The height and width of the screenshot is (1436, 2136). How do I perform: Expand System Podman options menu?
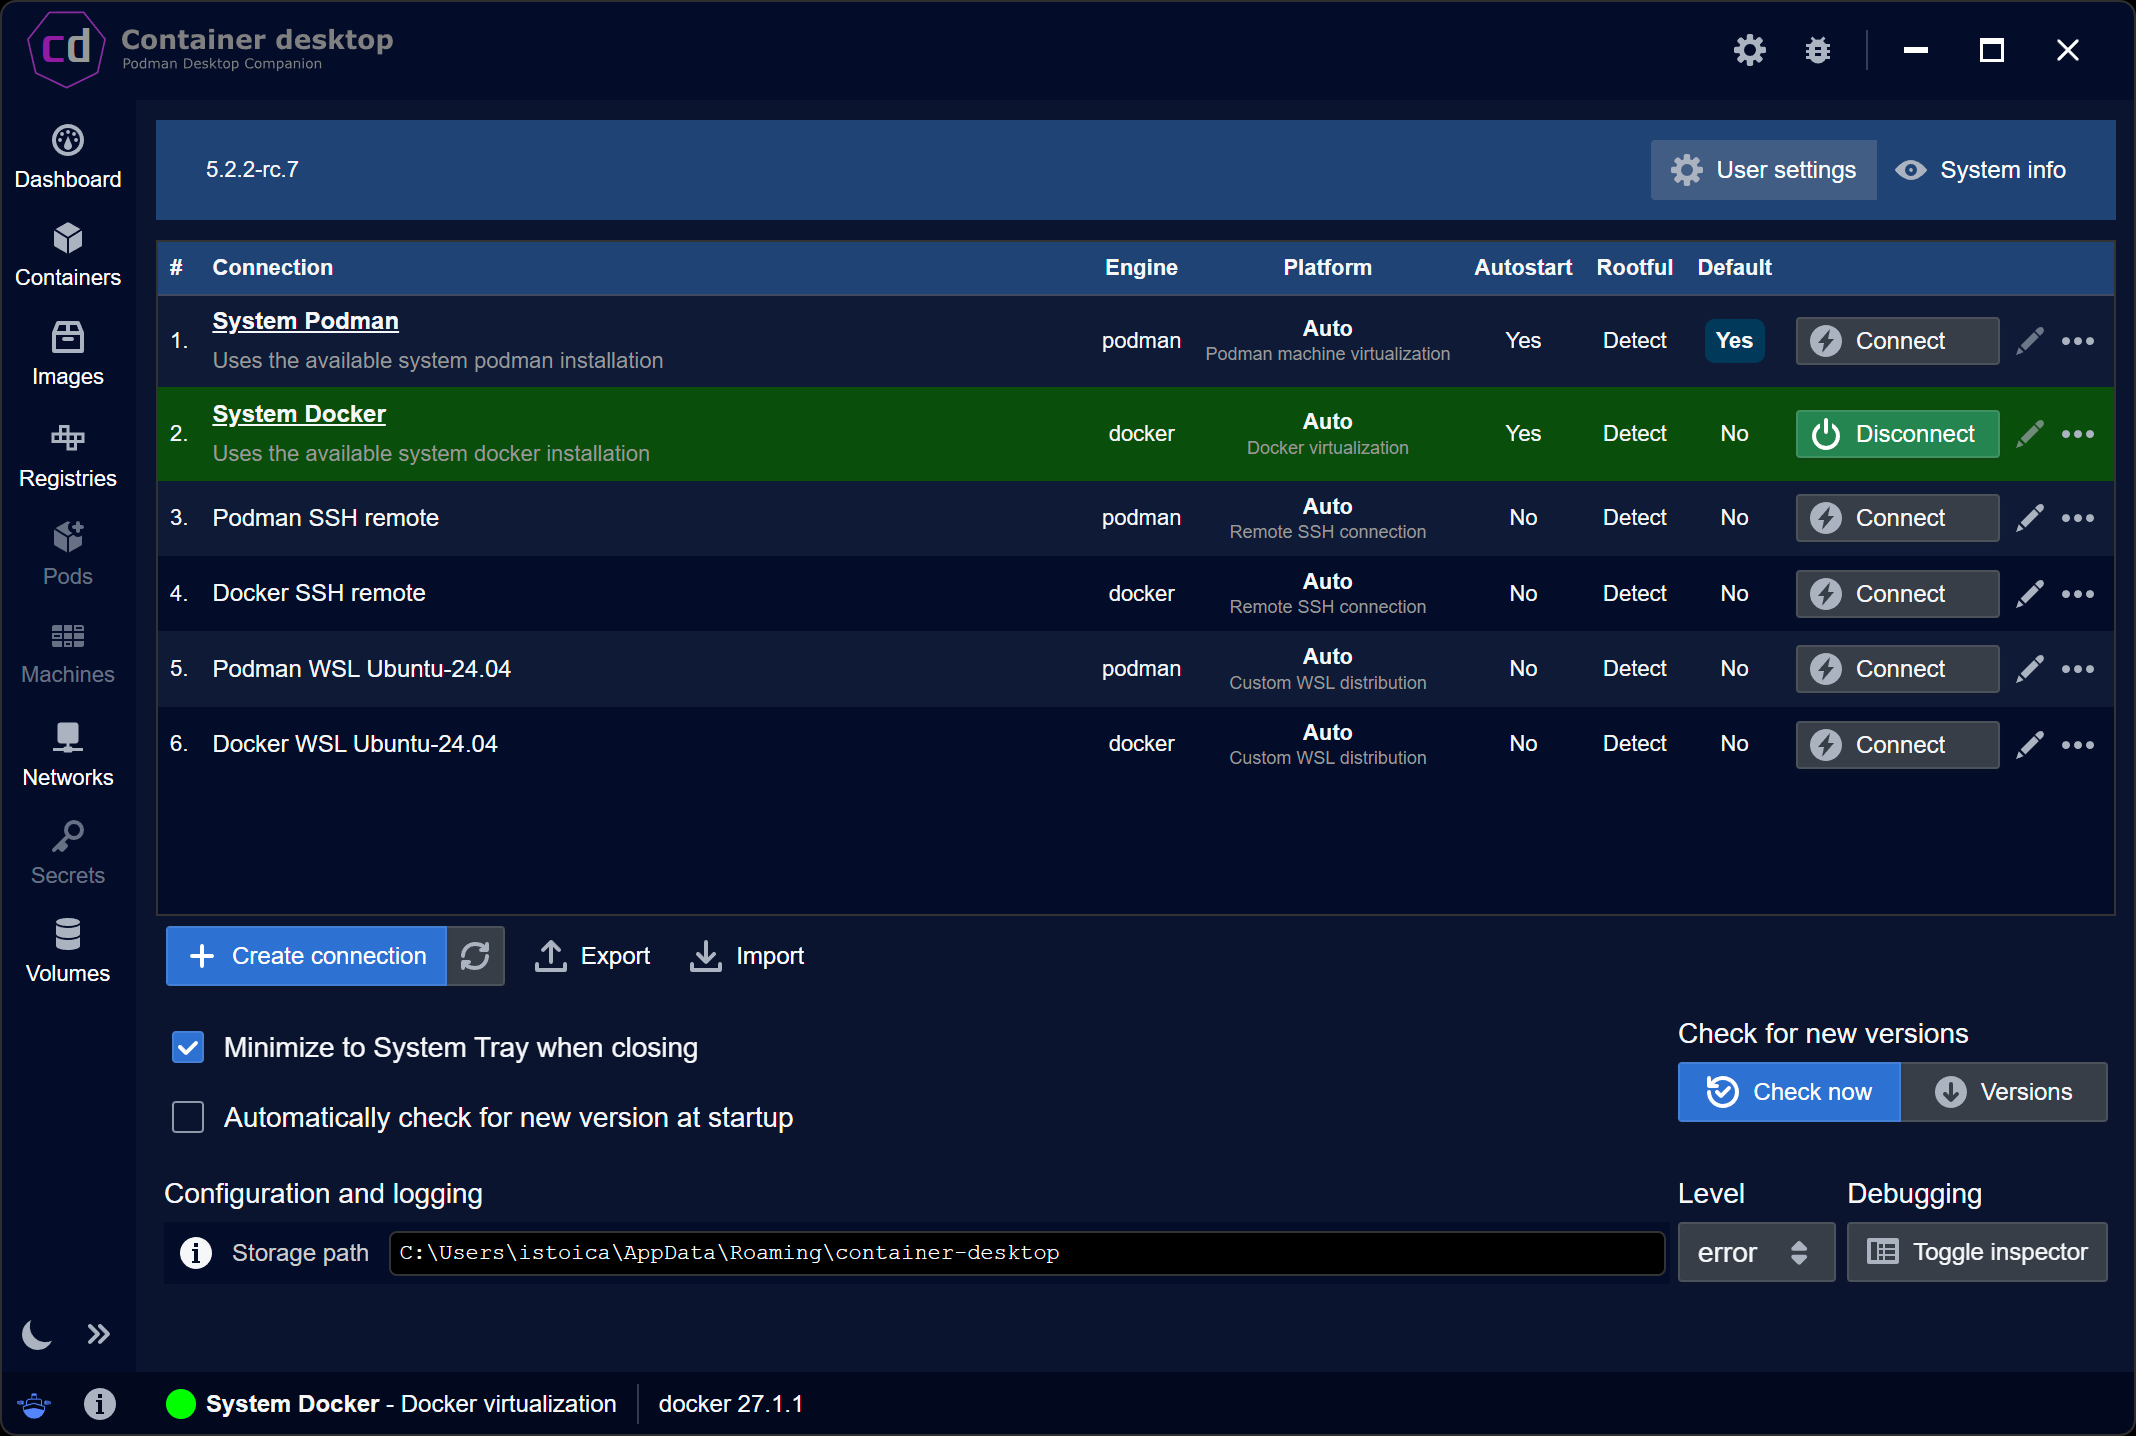2078,340
